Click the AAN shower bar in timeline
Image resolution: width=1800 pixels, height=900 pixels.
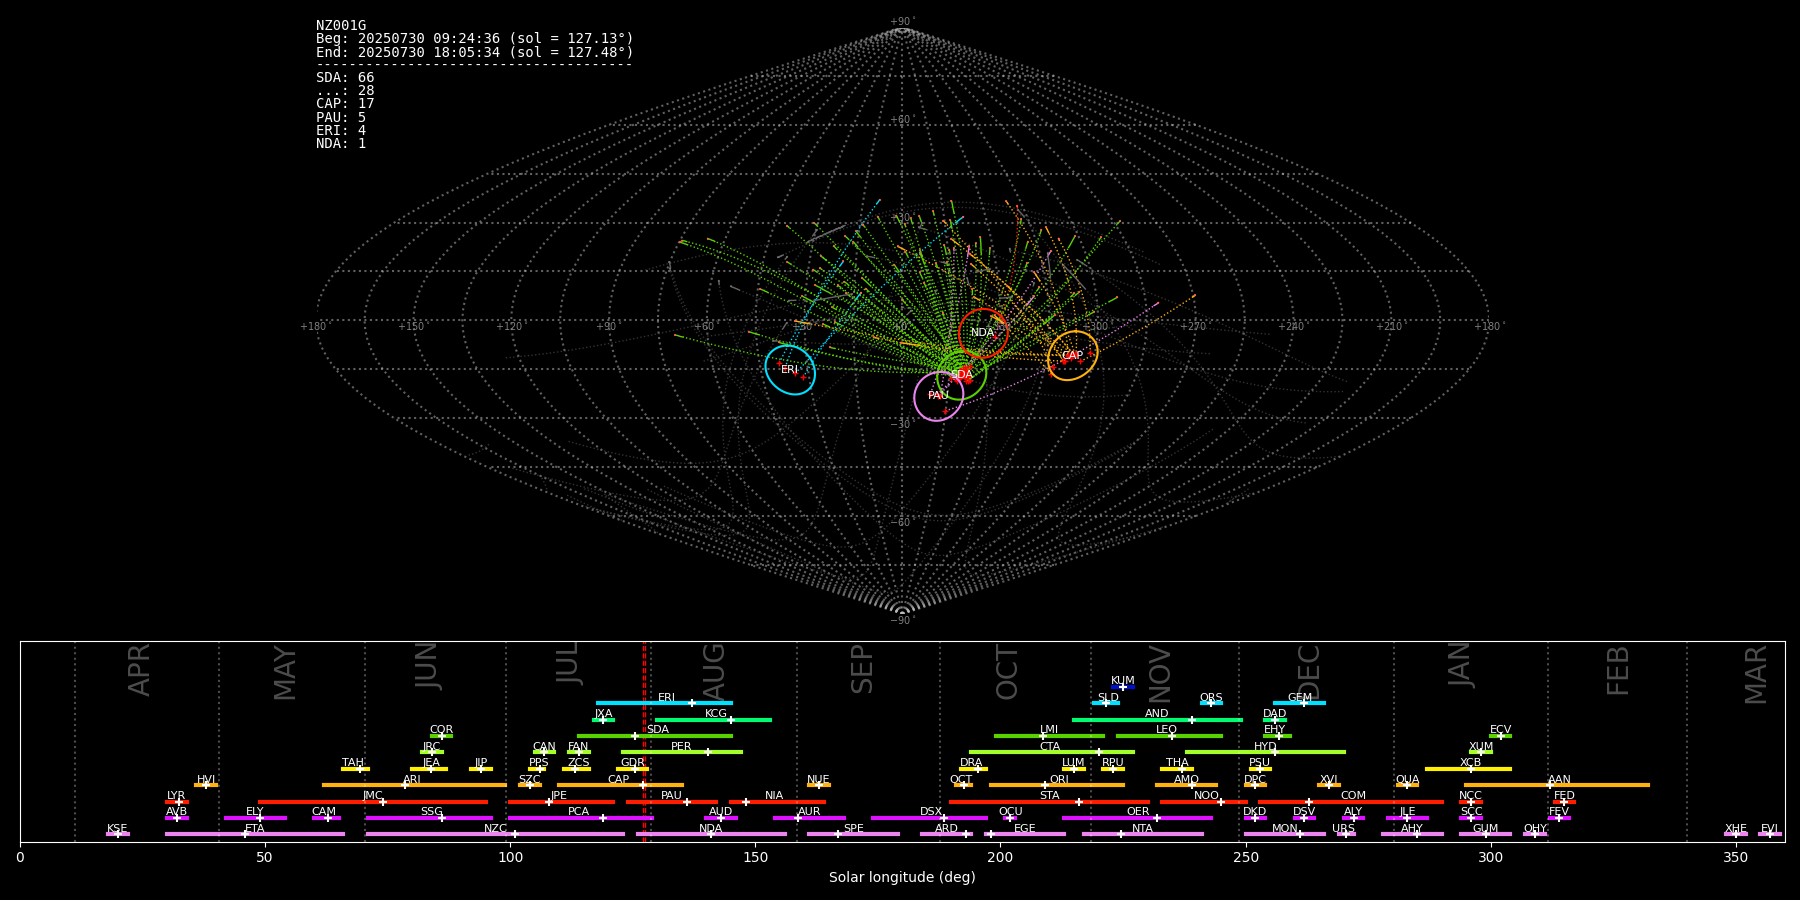(1557, 785)
